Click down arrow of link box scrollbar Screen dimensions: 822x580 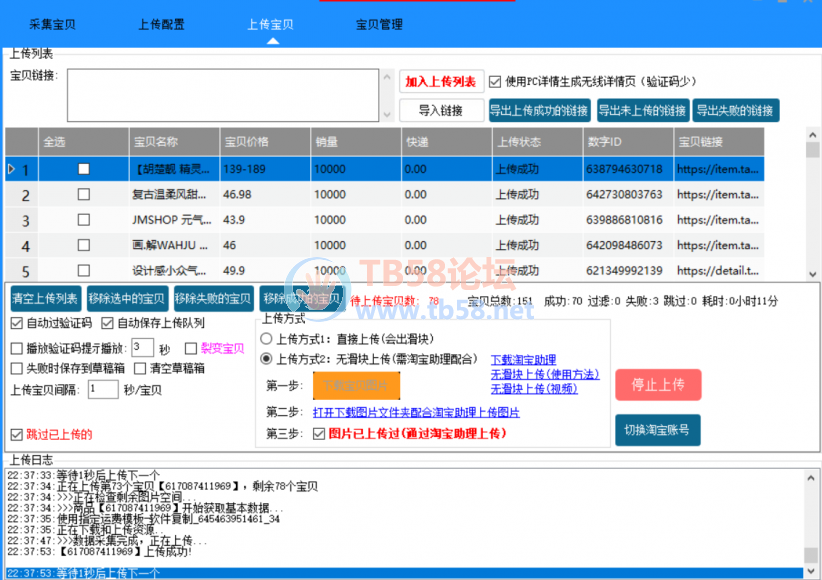coord(387,114)
